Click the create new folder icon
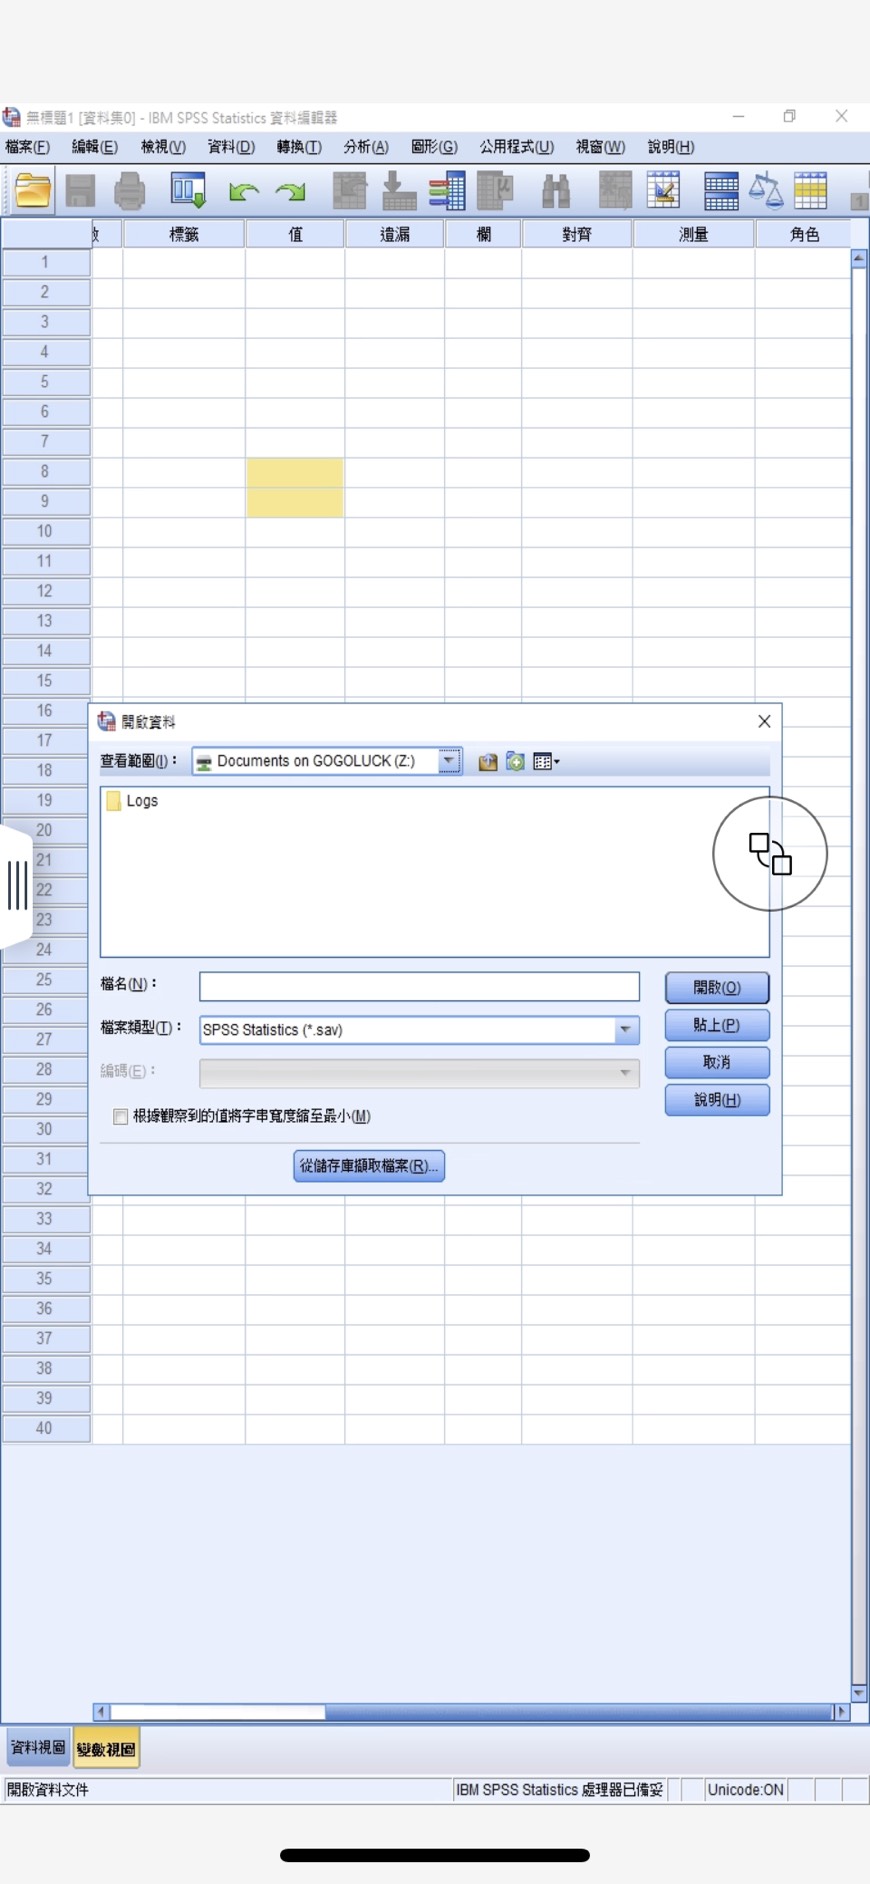This screenshot has width=870, height=1884. [515, 762]
